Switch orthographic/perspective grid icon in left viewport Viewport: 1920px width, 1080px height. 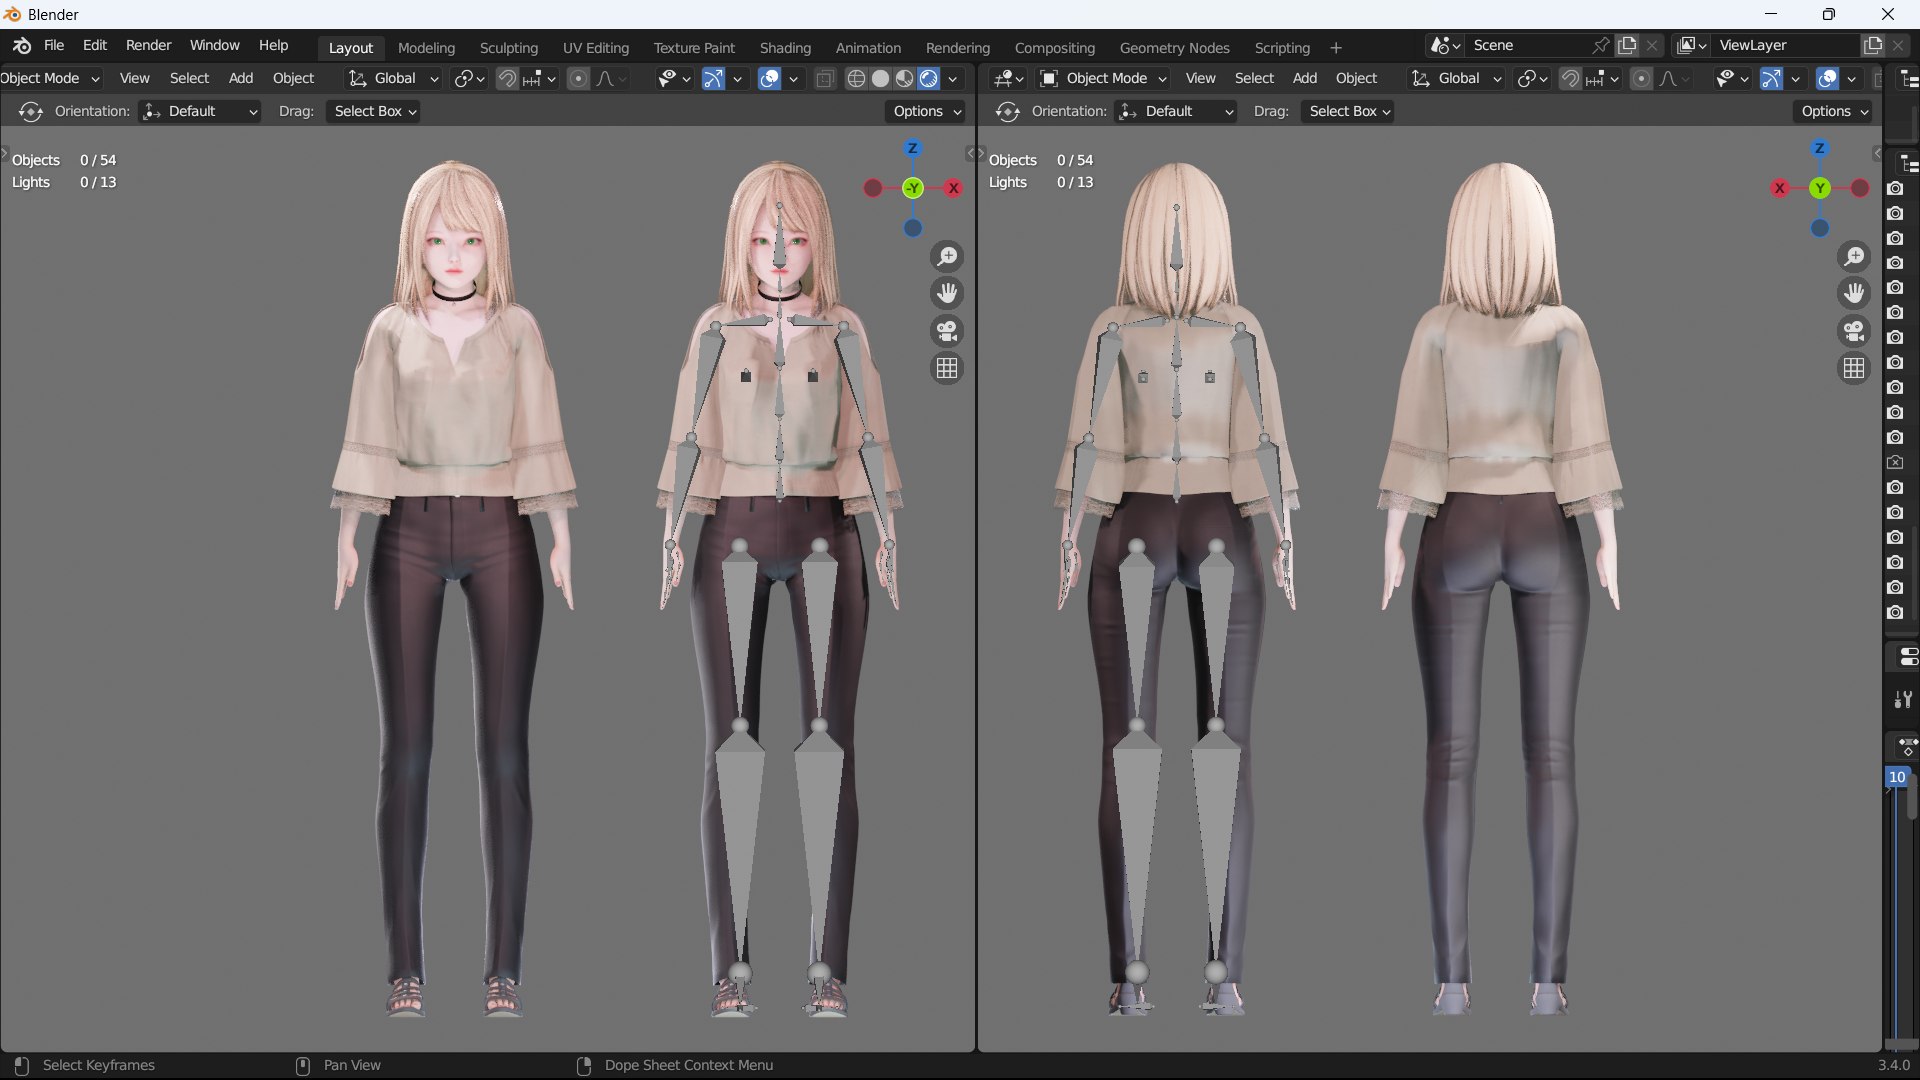pos(947,368)
